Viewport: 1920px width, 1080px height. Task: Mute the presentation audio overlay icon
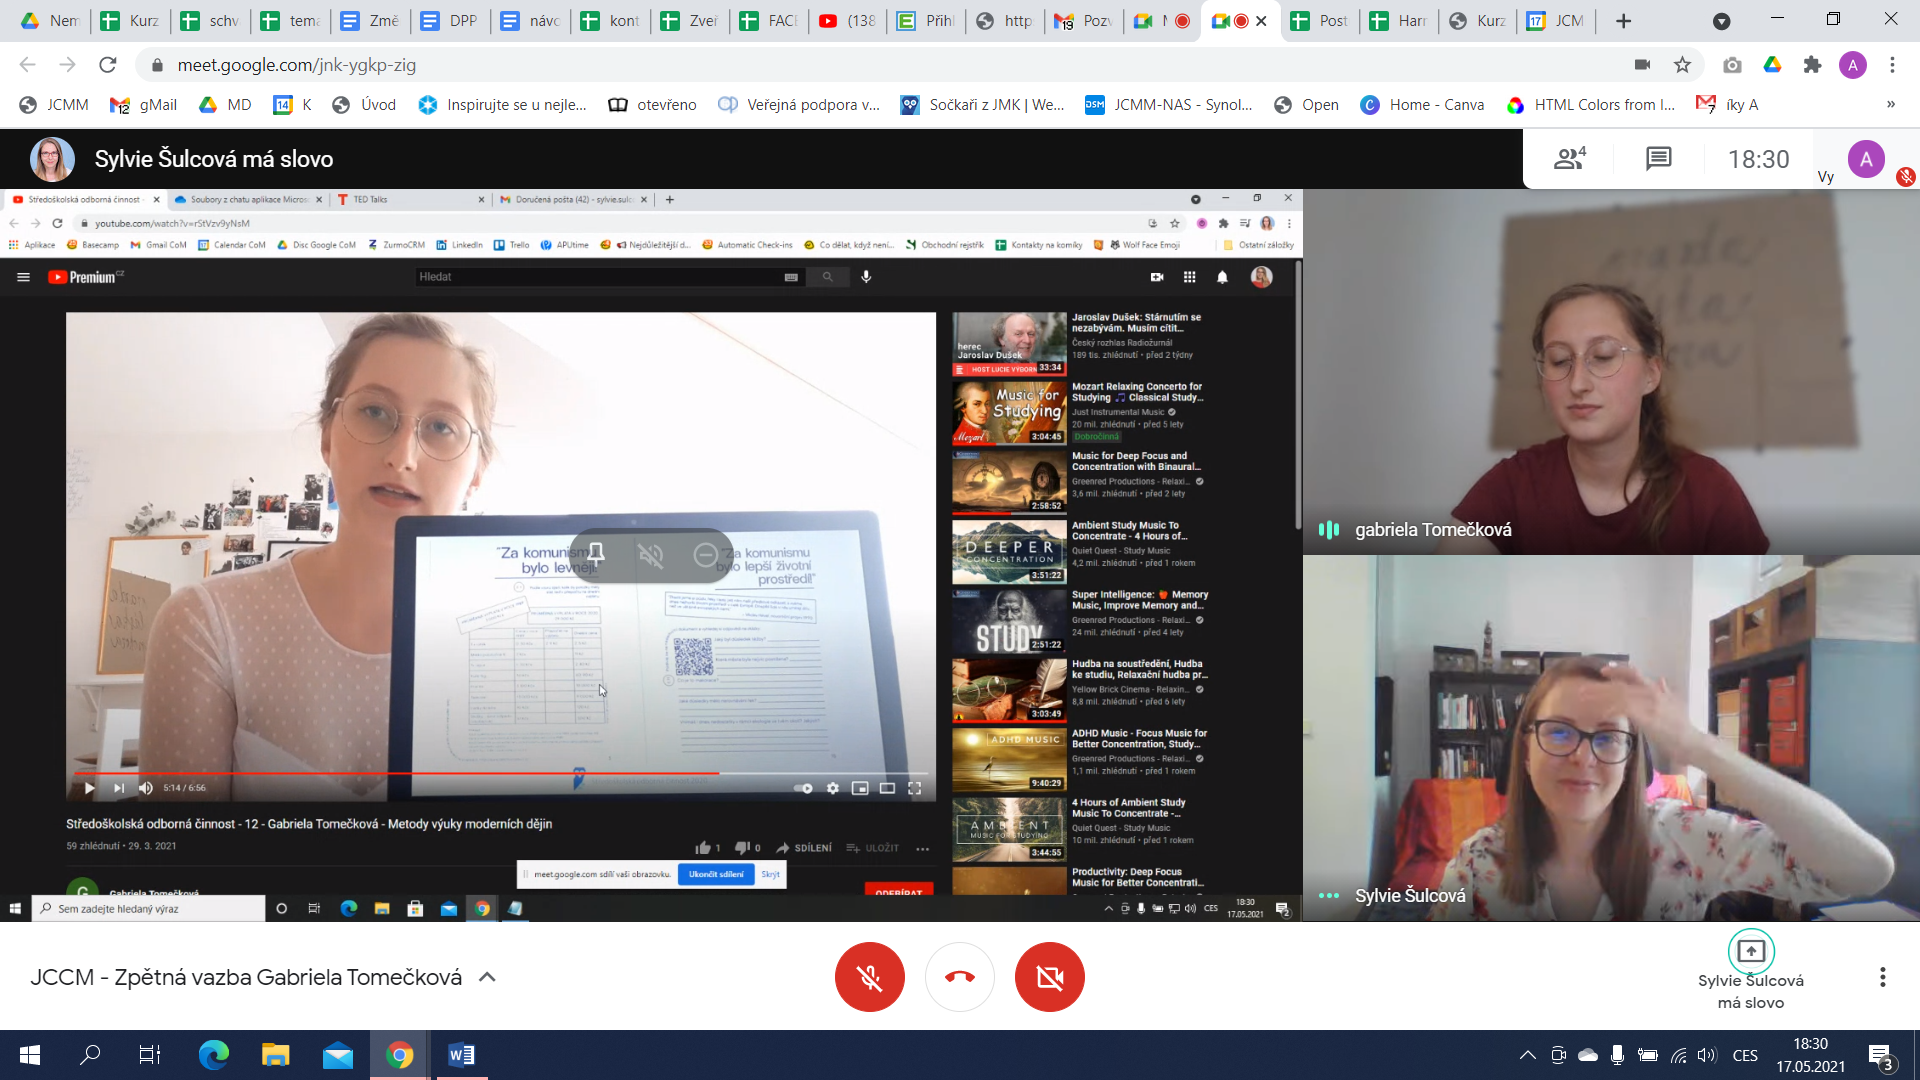651,554
